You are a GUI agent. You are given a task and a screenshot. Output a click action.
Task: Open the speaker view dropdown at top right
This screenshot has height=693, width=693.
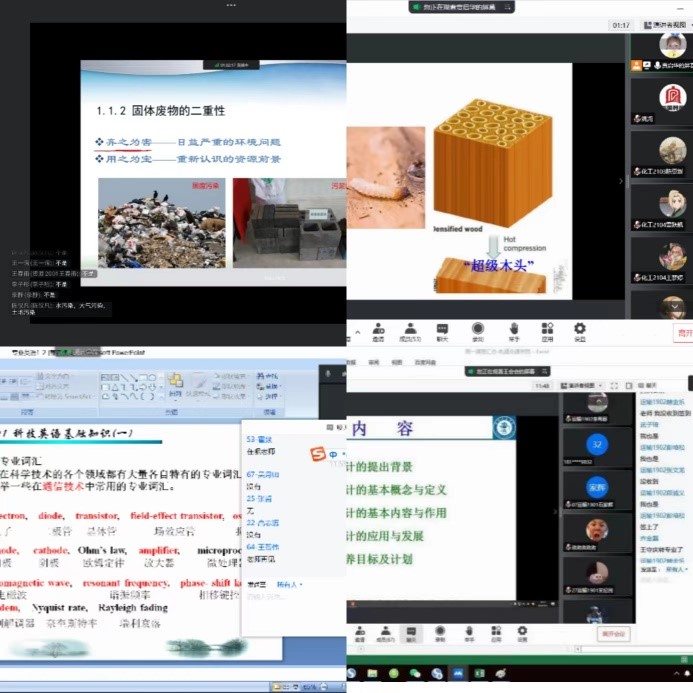click(662, 25)
